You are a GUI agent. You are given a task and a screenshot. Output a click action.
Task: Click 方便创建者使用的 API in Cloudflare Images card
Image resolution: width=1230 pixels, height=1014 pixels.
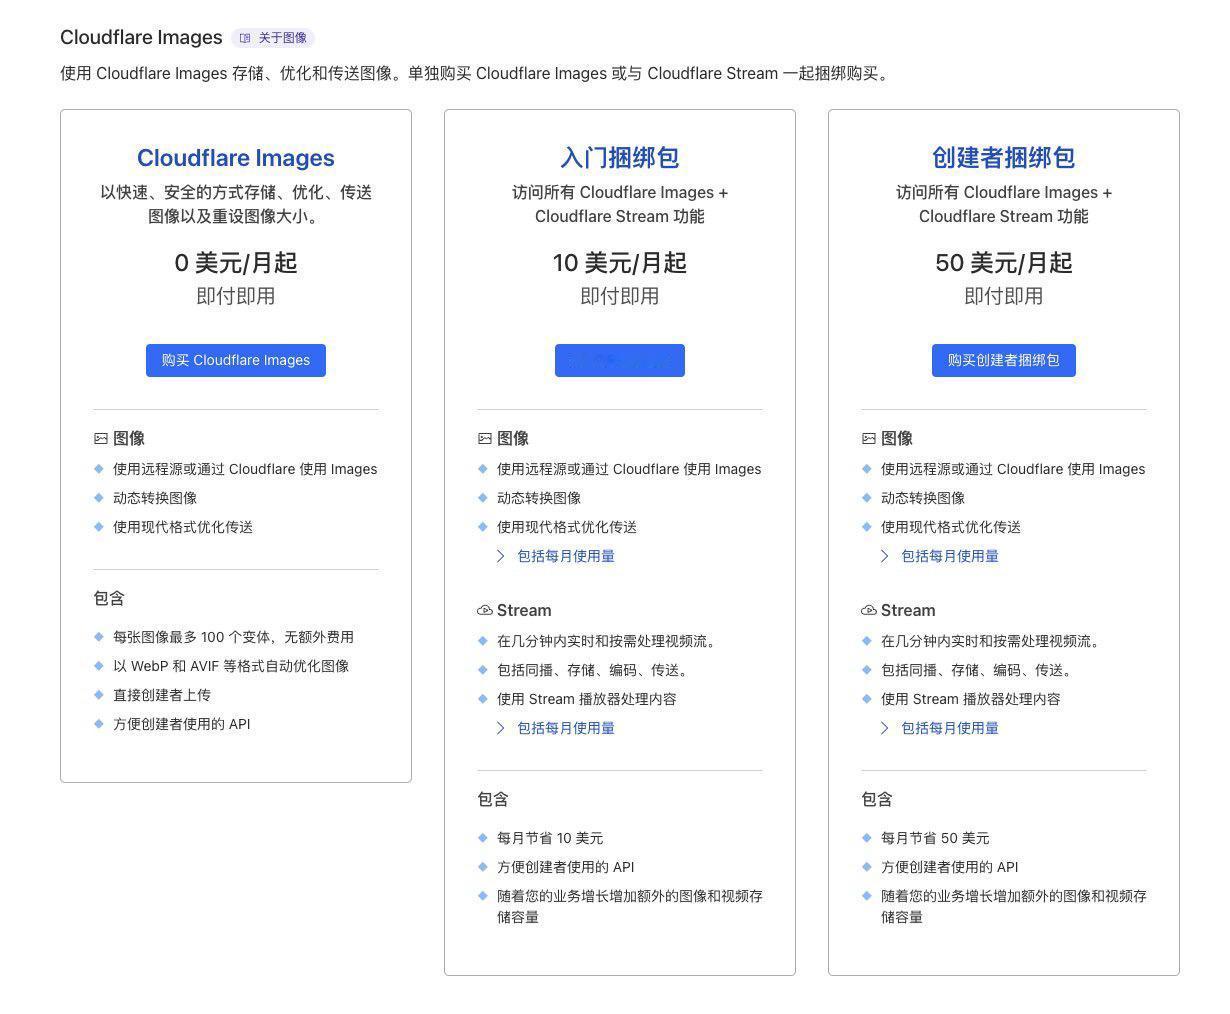182,724
